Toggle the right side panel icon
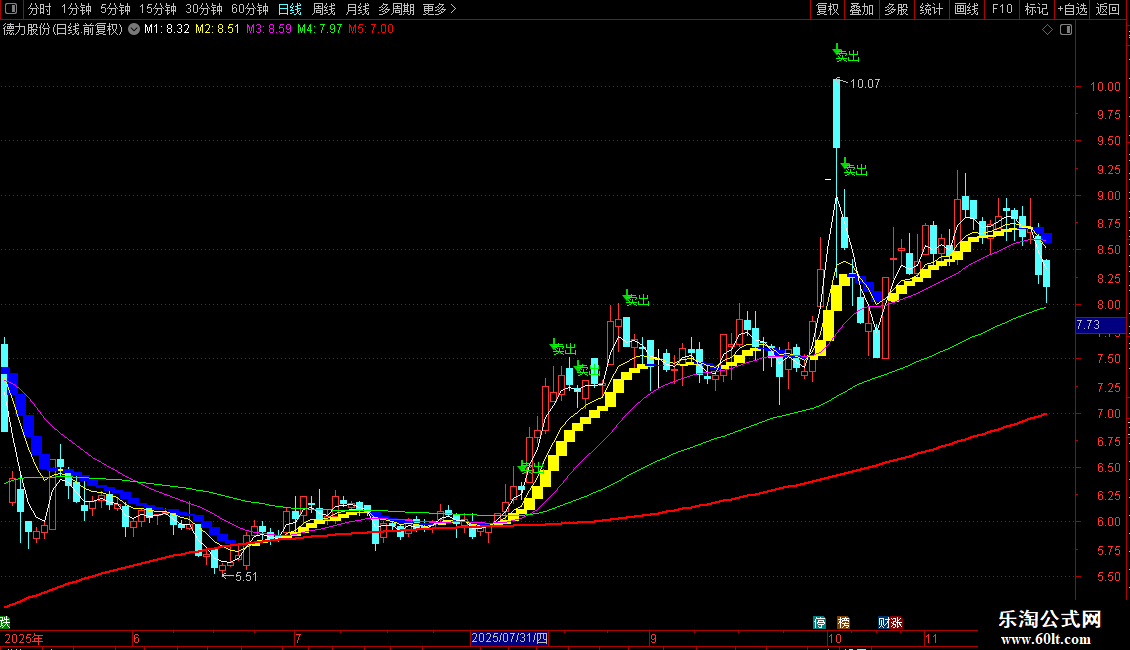The height and width of the screenshot is (650, 1130). tap(1066, 30)
